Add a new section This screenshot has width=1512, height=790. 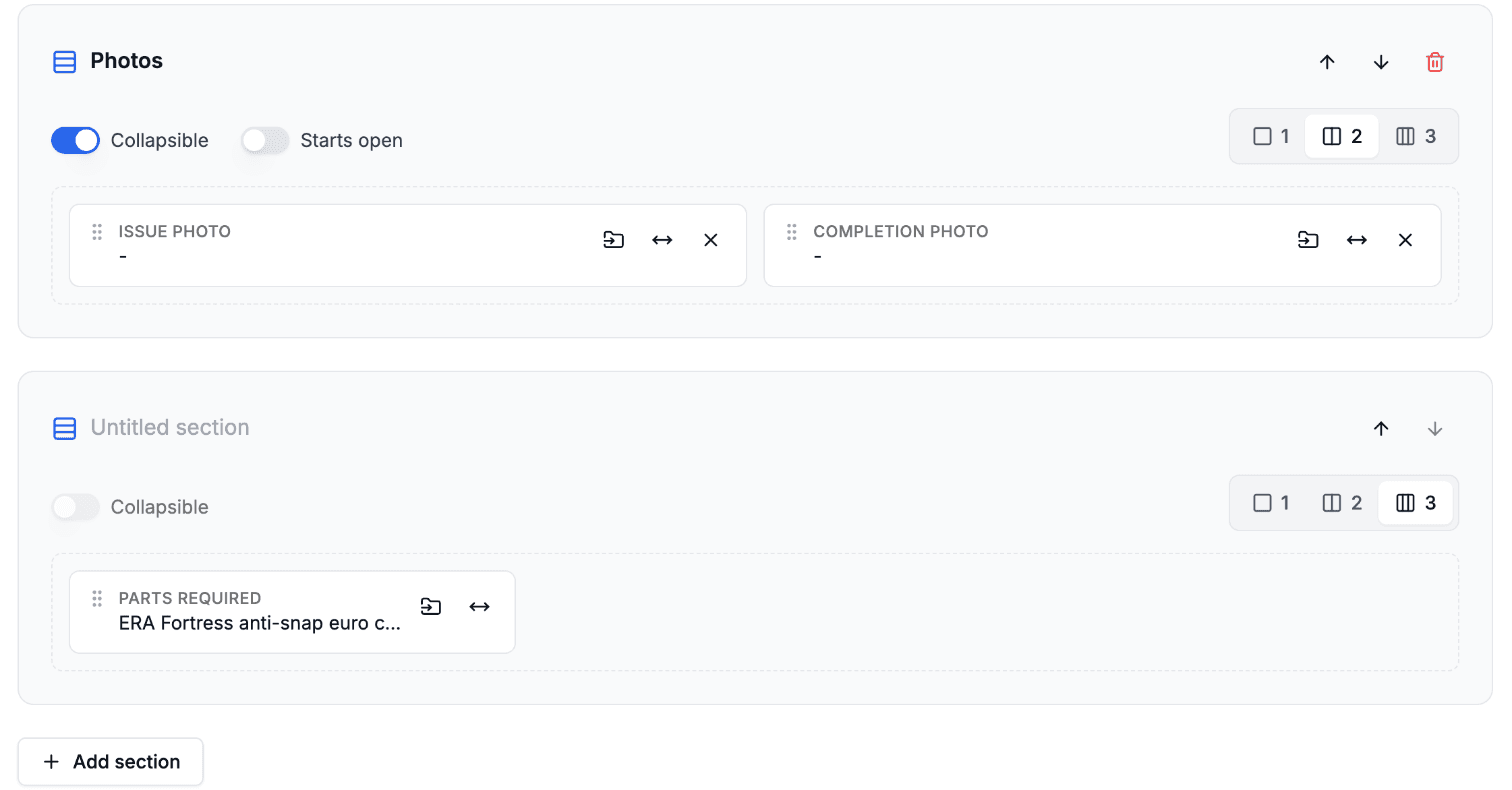(x=111, y=762)
